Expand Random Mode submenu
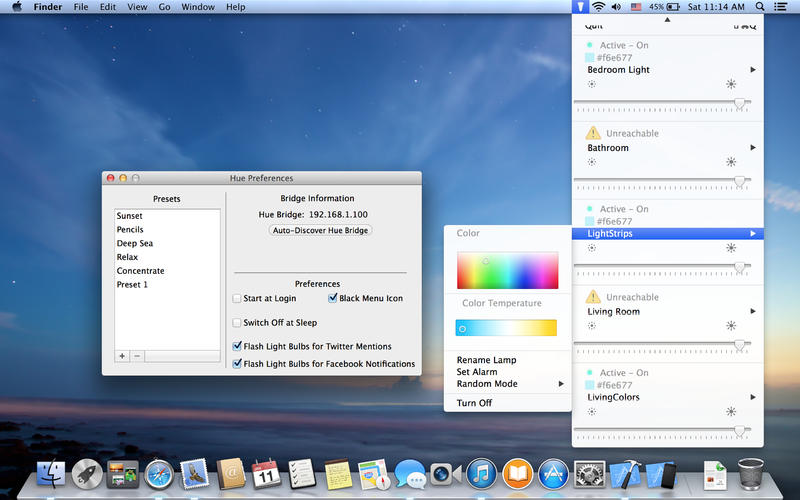 point(508,384)
